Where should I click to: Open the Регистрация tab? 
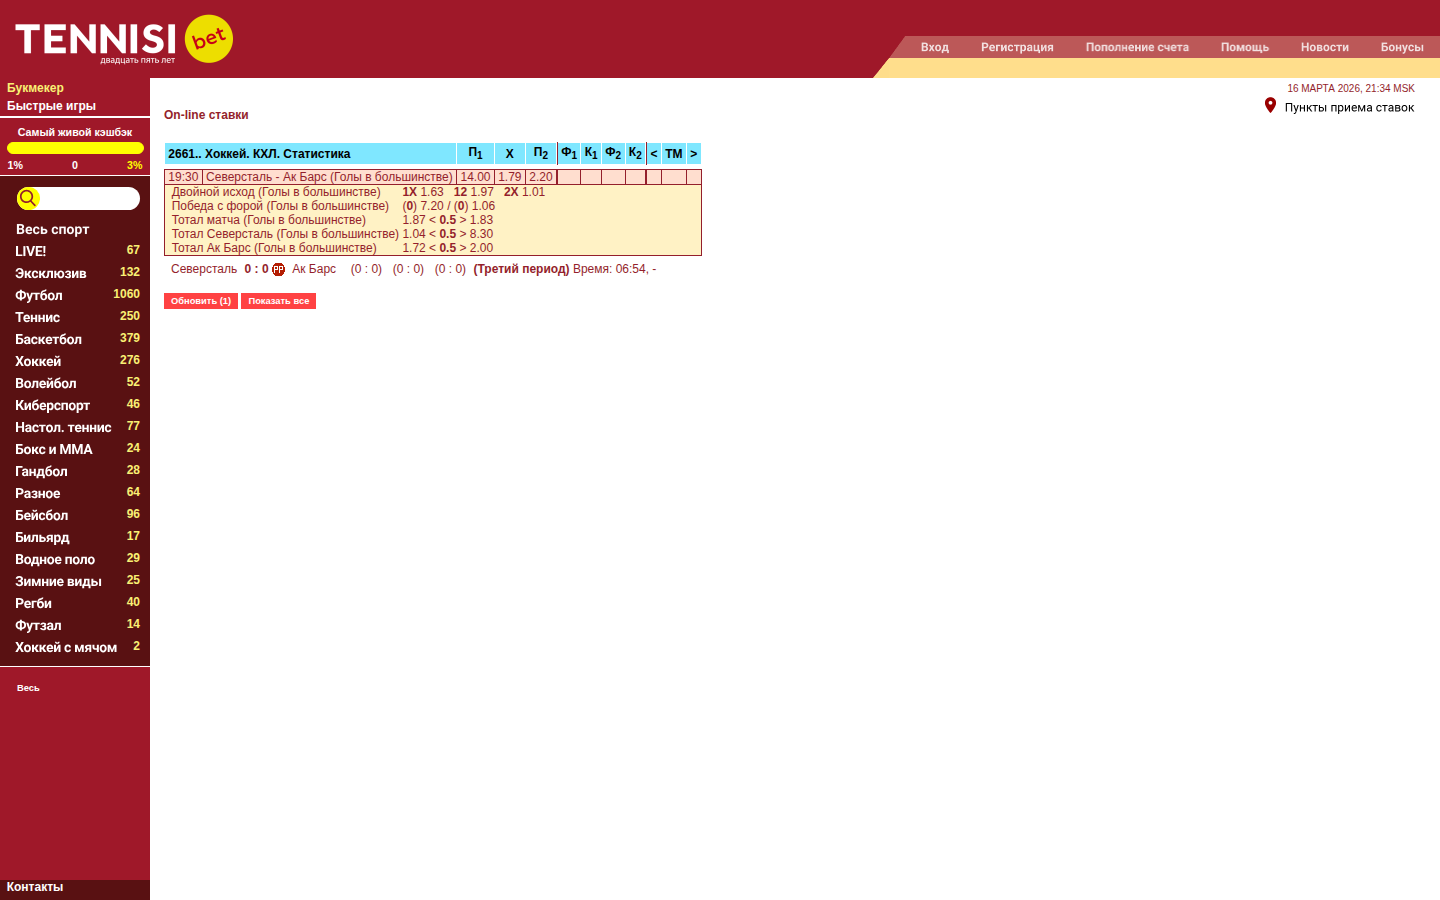[x=1016, y=47]
